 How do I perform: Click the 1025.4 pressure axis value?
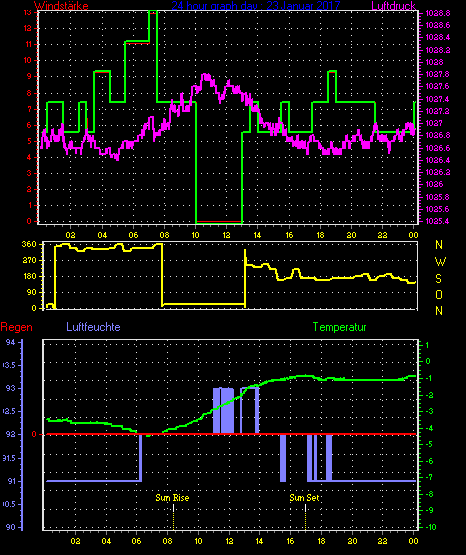[438, 221]
